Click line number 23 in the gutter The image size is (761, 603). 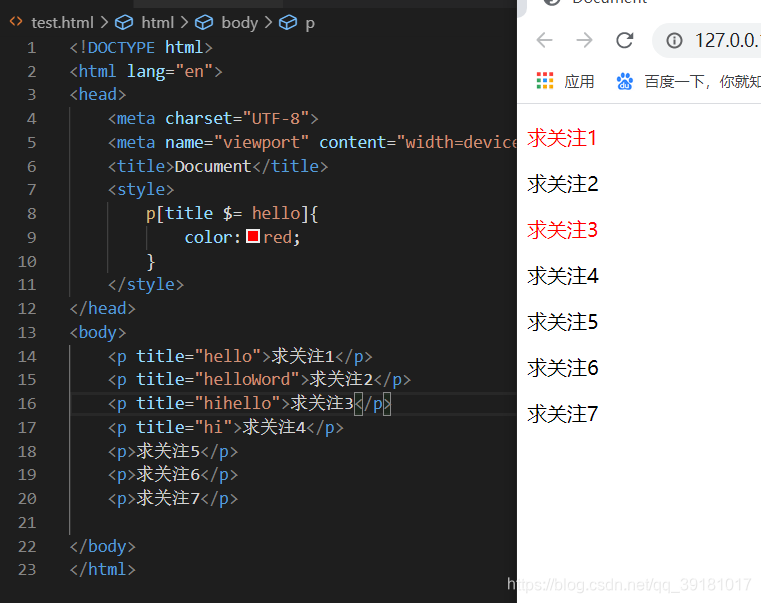[27, 570]
